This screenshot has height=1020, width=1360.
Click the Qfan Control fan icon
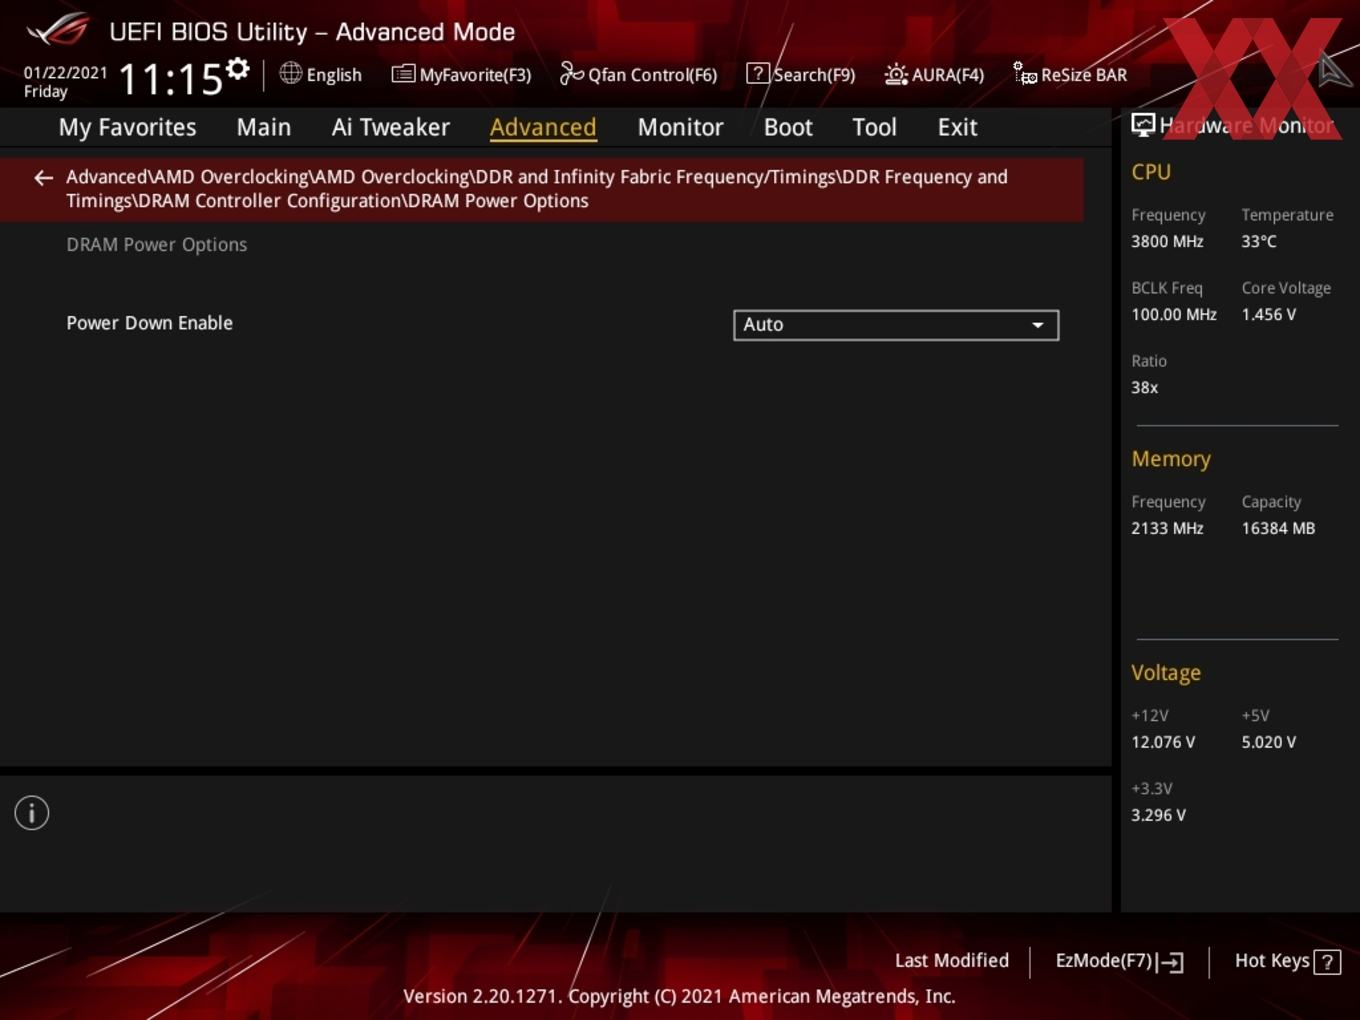tap(571, 73)
